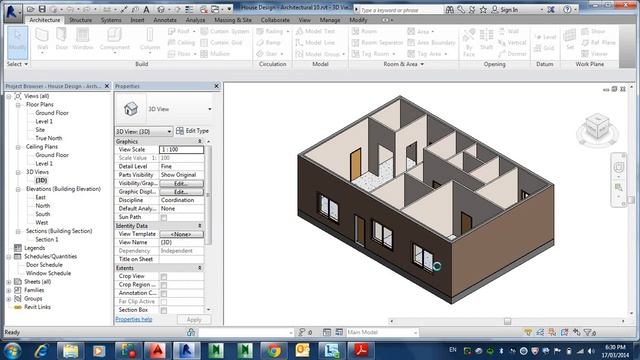Click the Save icon in quick access toolbar
Screen dimensions: 640x360
(42, 9)
